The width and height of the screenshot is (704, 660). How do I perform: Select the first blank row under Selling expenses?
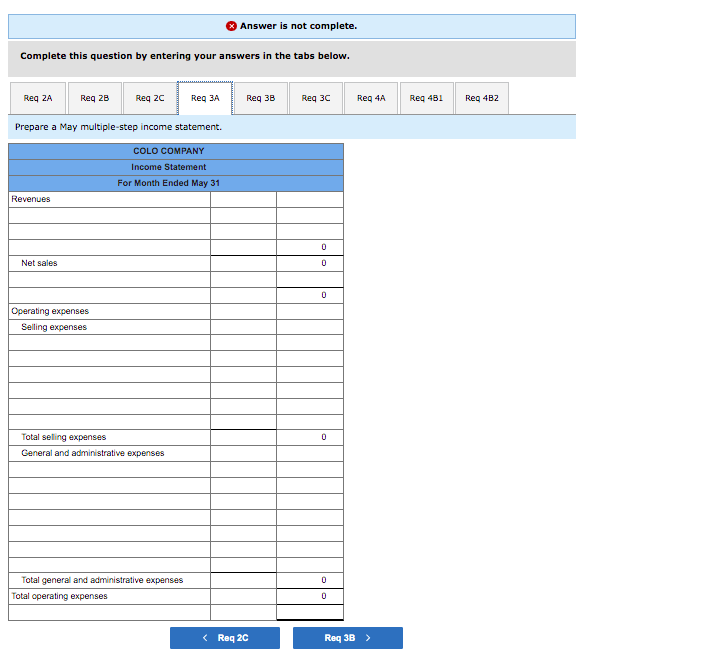point(110,343)
